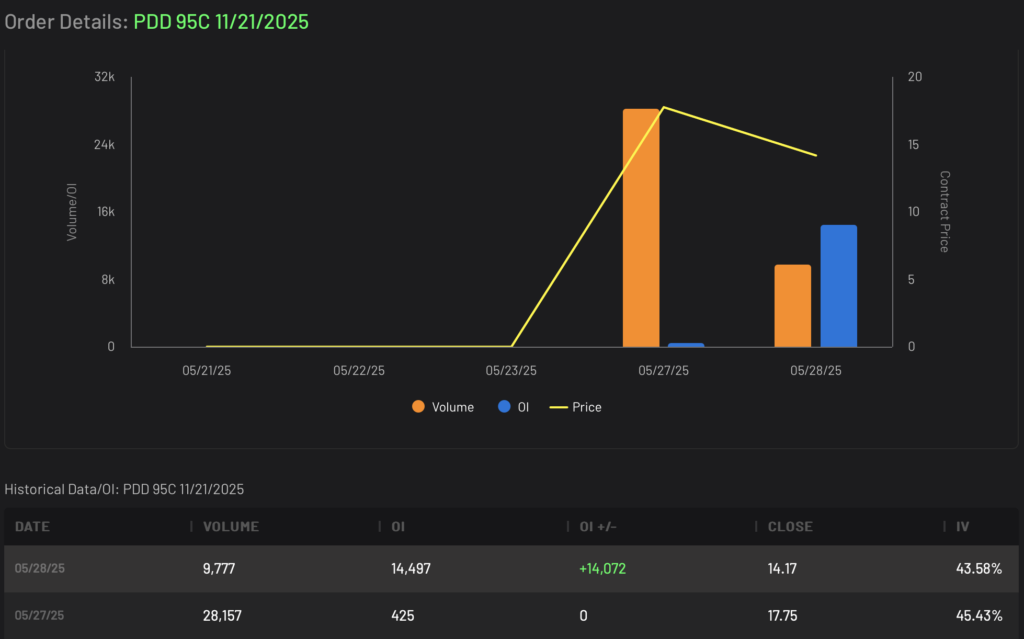
Task: Click the 14,497 open interest value
Action: click(x=411, y=568)
